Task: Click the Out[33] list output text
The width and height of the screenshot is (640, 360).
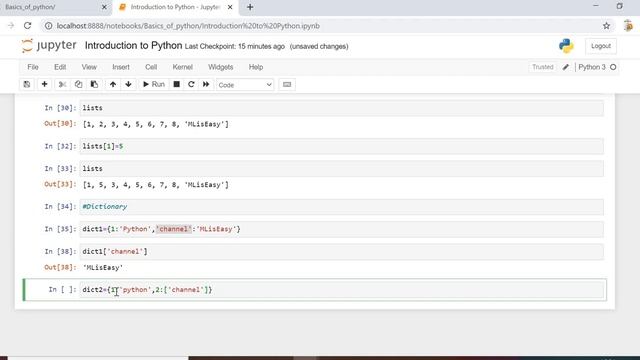Action: click(156, 185)
